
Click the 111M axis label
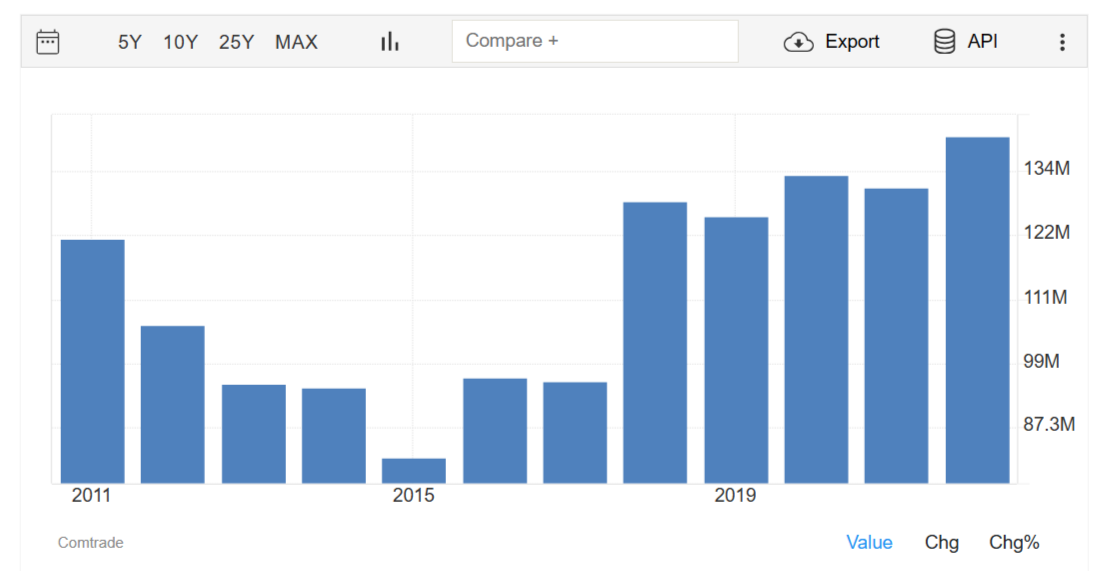click(1045, 298)
